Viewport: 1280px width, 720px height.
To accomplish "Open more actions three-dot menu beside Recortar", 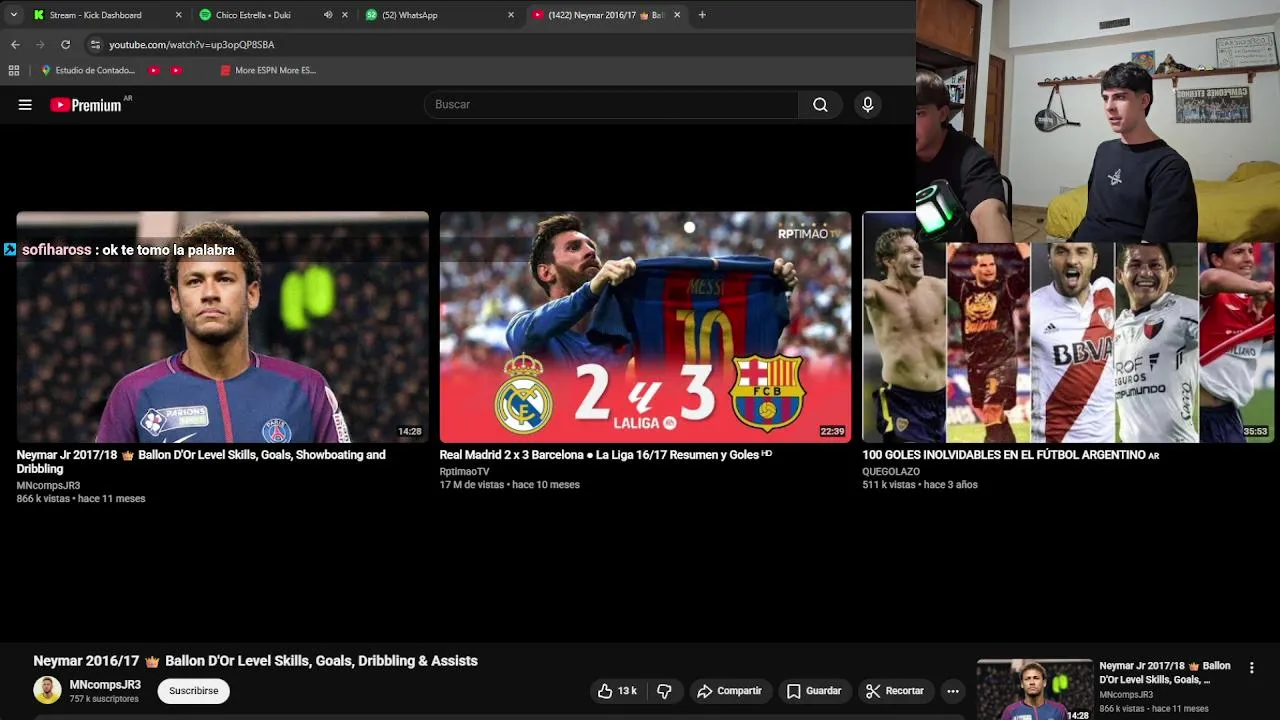I will point(953,691).
